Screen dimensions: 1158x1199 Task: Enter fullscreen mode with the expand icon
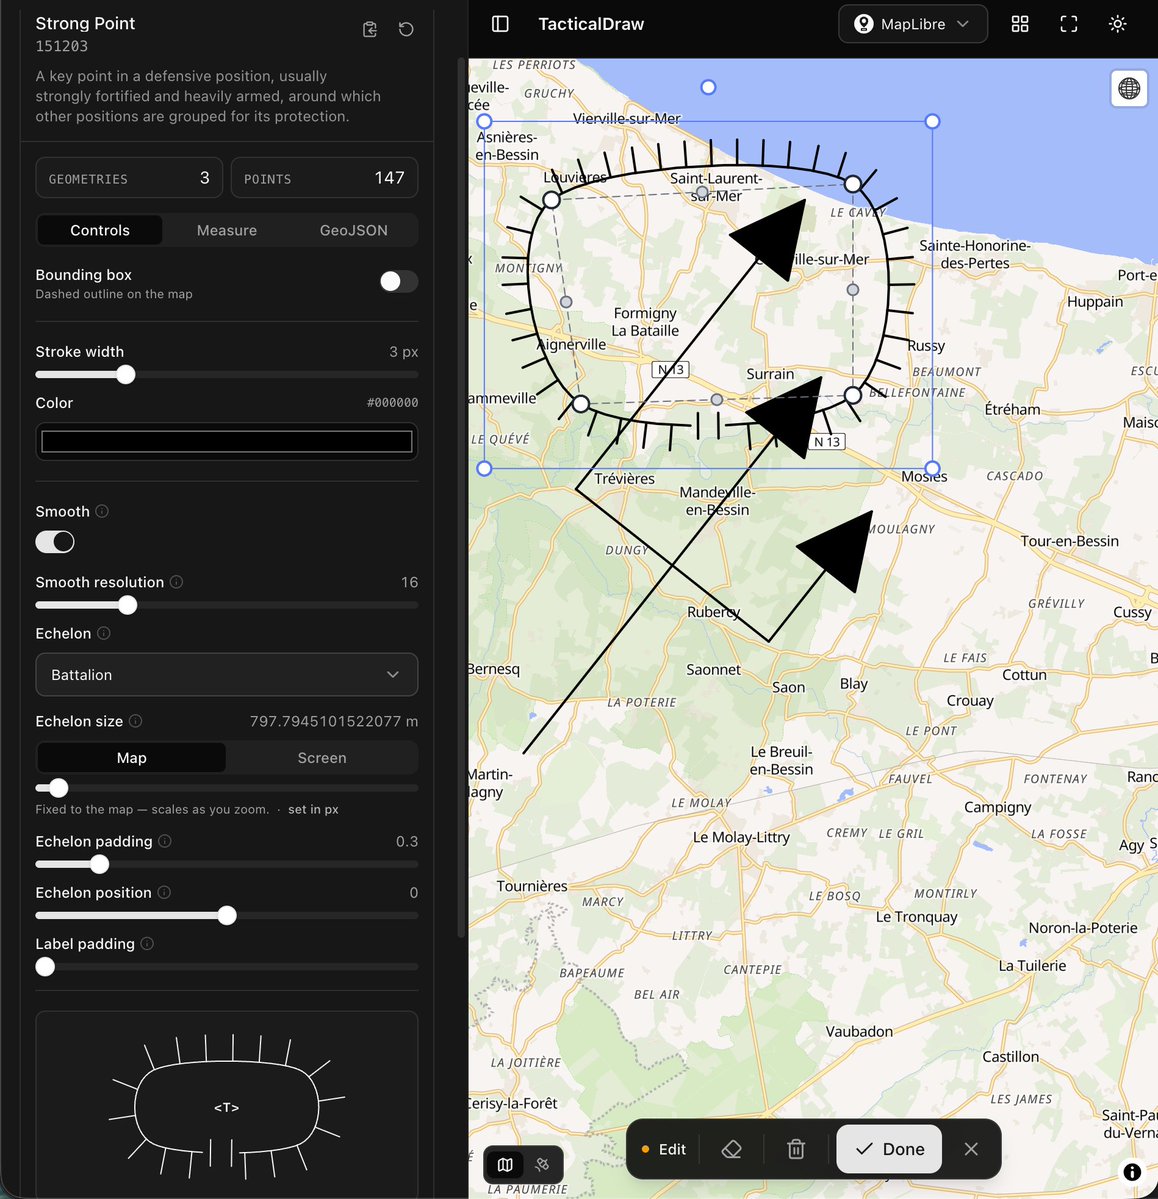(x=1069, y=24)
